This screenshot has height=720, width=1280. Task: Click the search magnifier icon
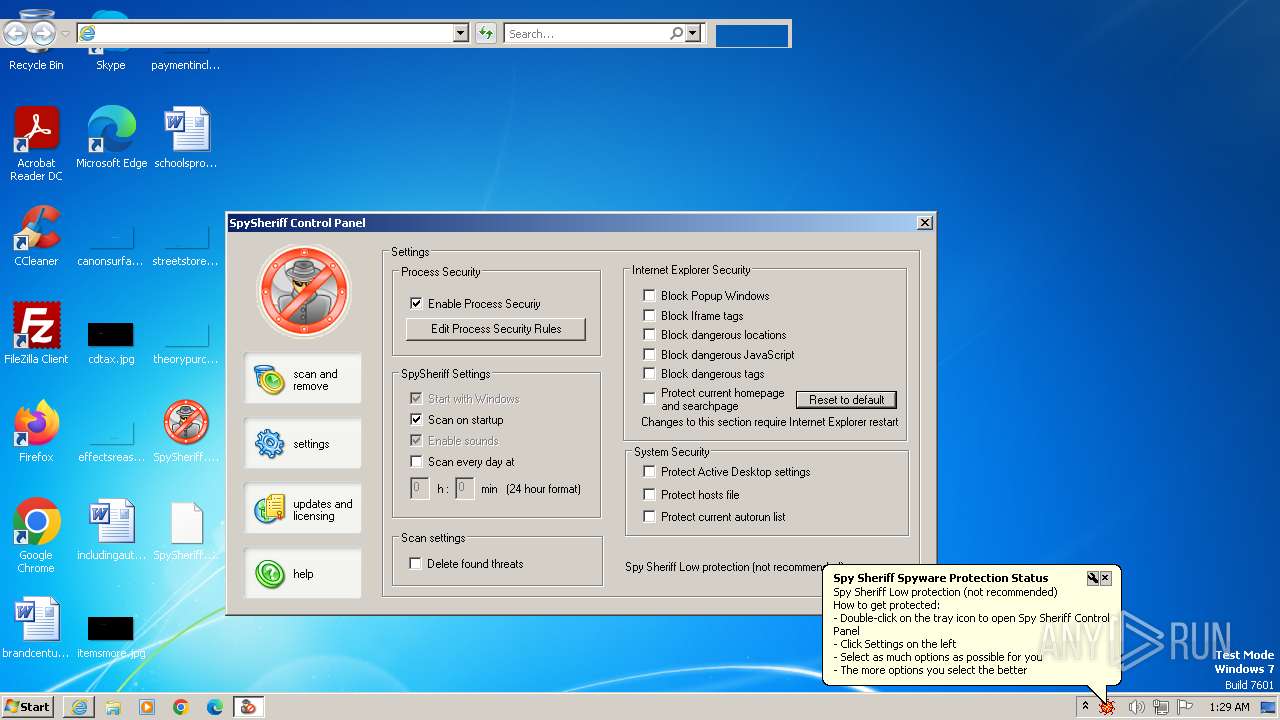(677, 33)
